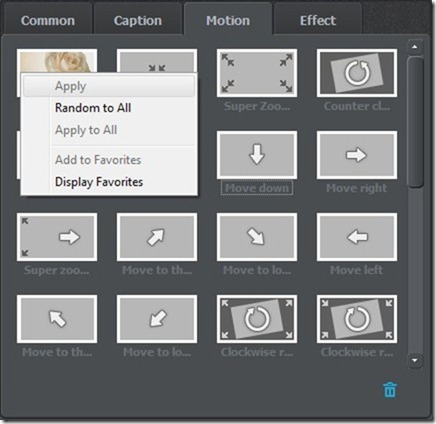The height and width of the screenshot is (424, 436).
Task: Select the motion icon with upper-left diagonal arrow
Action: pyautogui.click(x=57, y=319)
